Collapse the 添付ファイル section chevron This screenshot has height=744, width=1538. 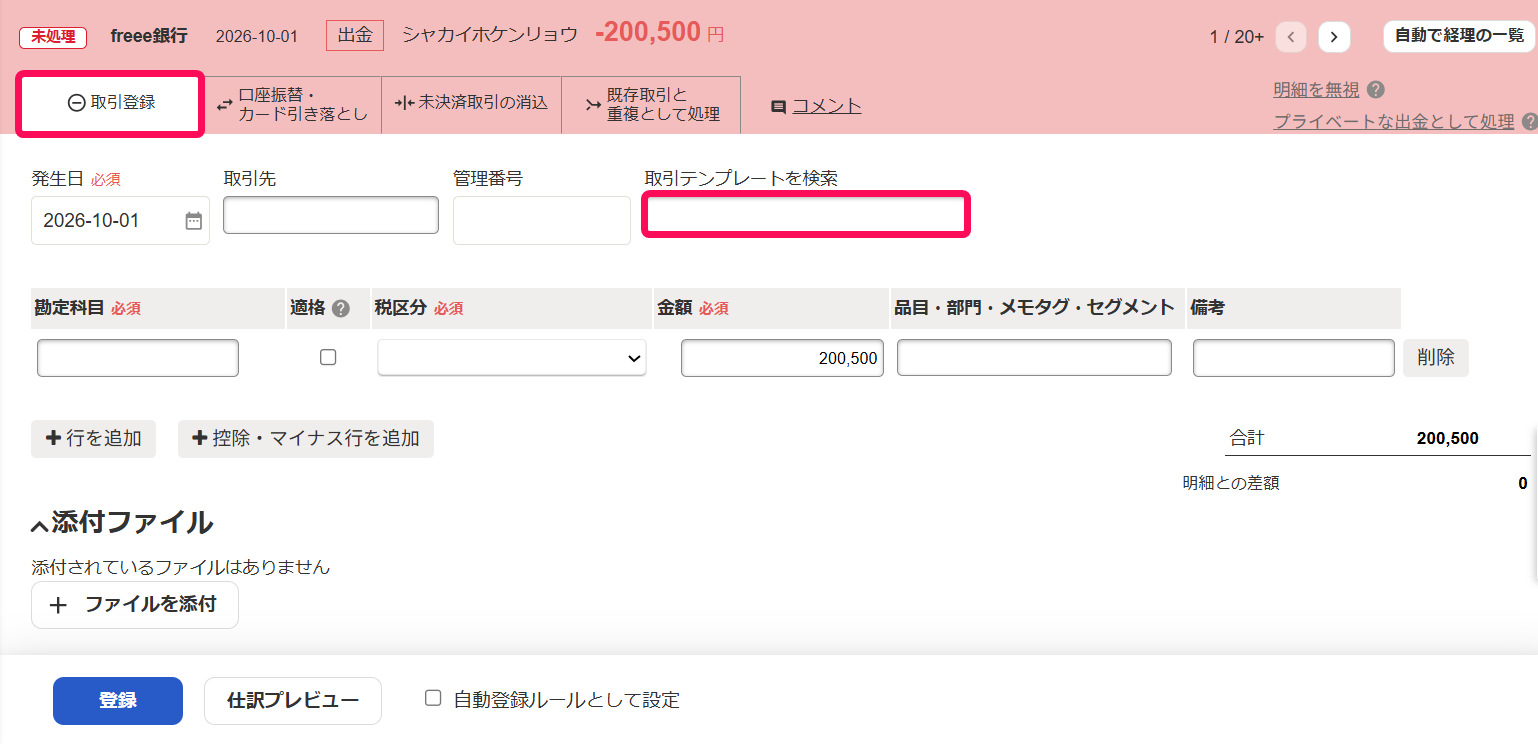tap(39, 525)
